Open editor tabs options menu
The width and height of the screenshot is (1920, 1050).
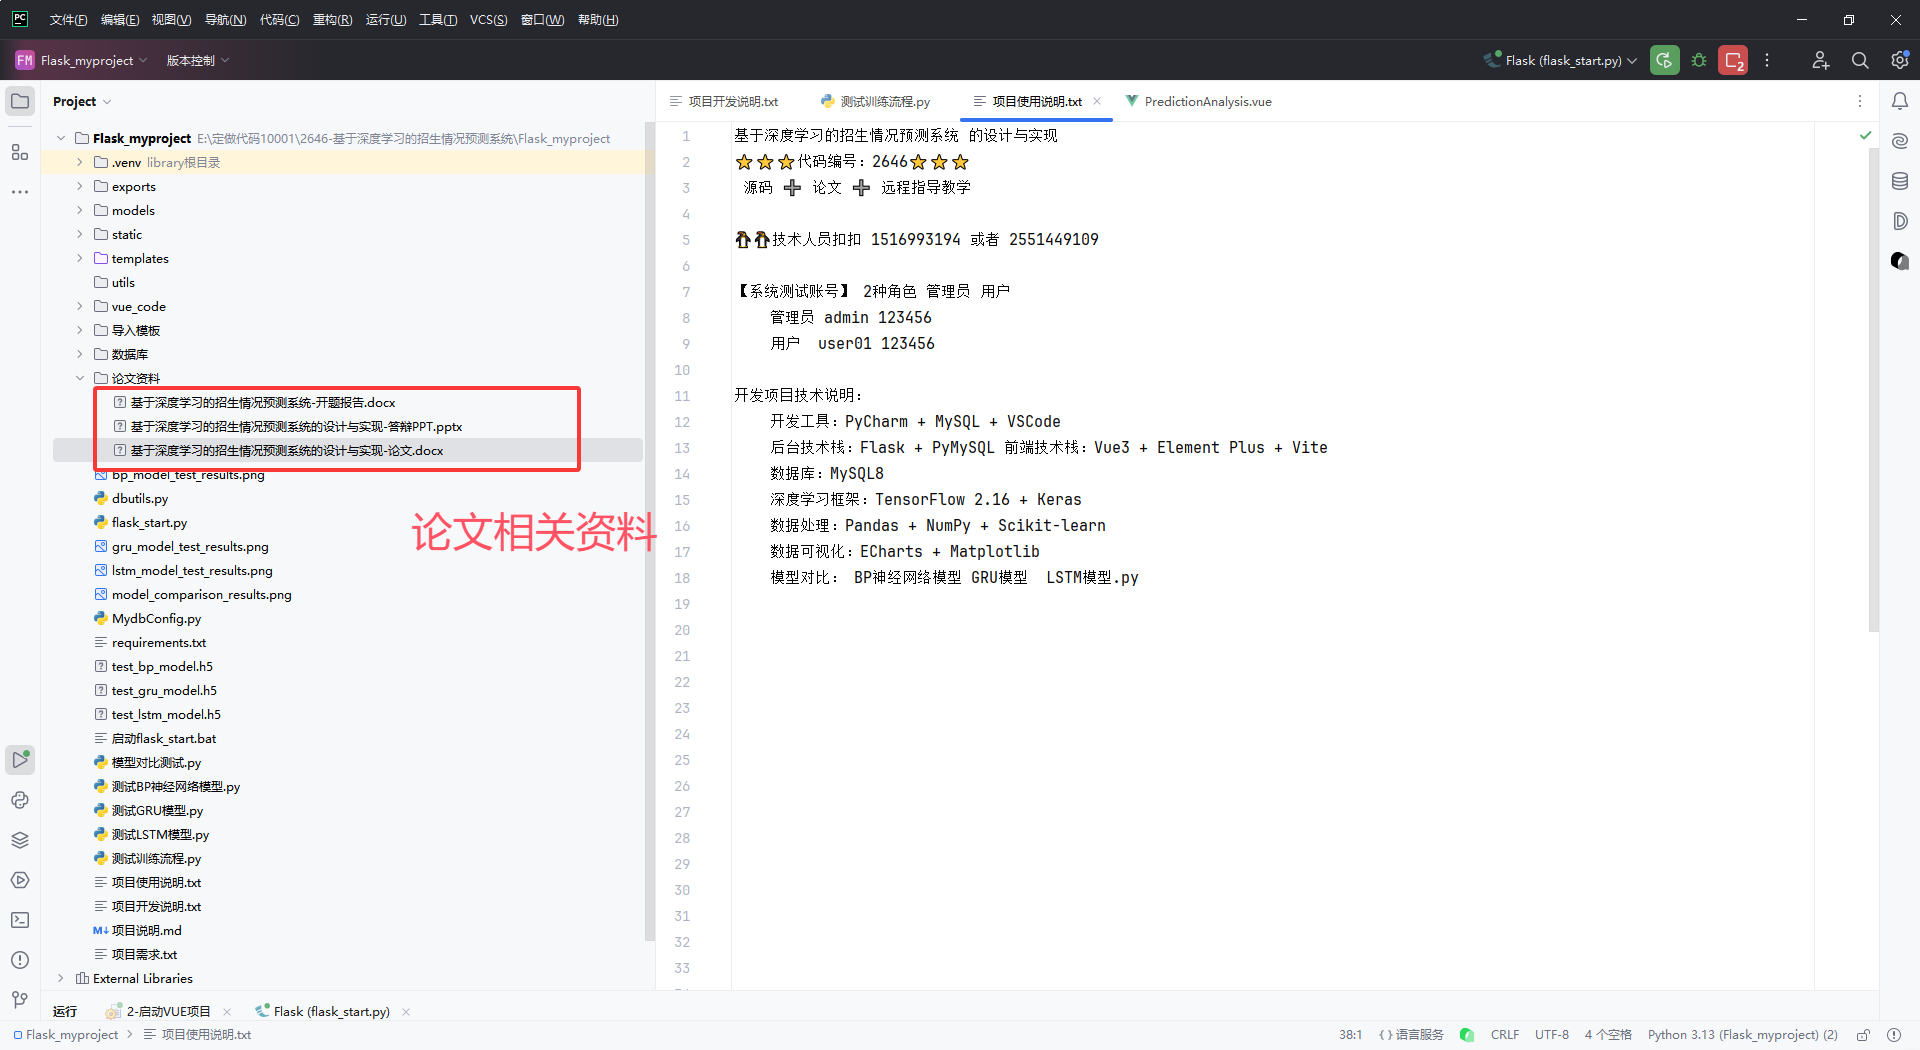(1860, 101)
